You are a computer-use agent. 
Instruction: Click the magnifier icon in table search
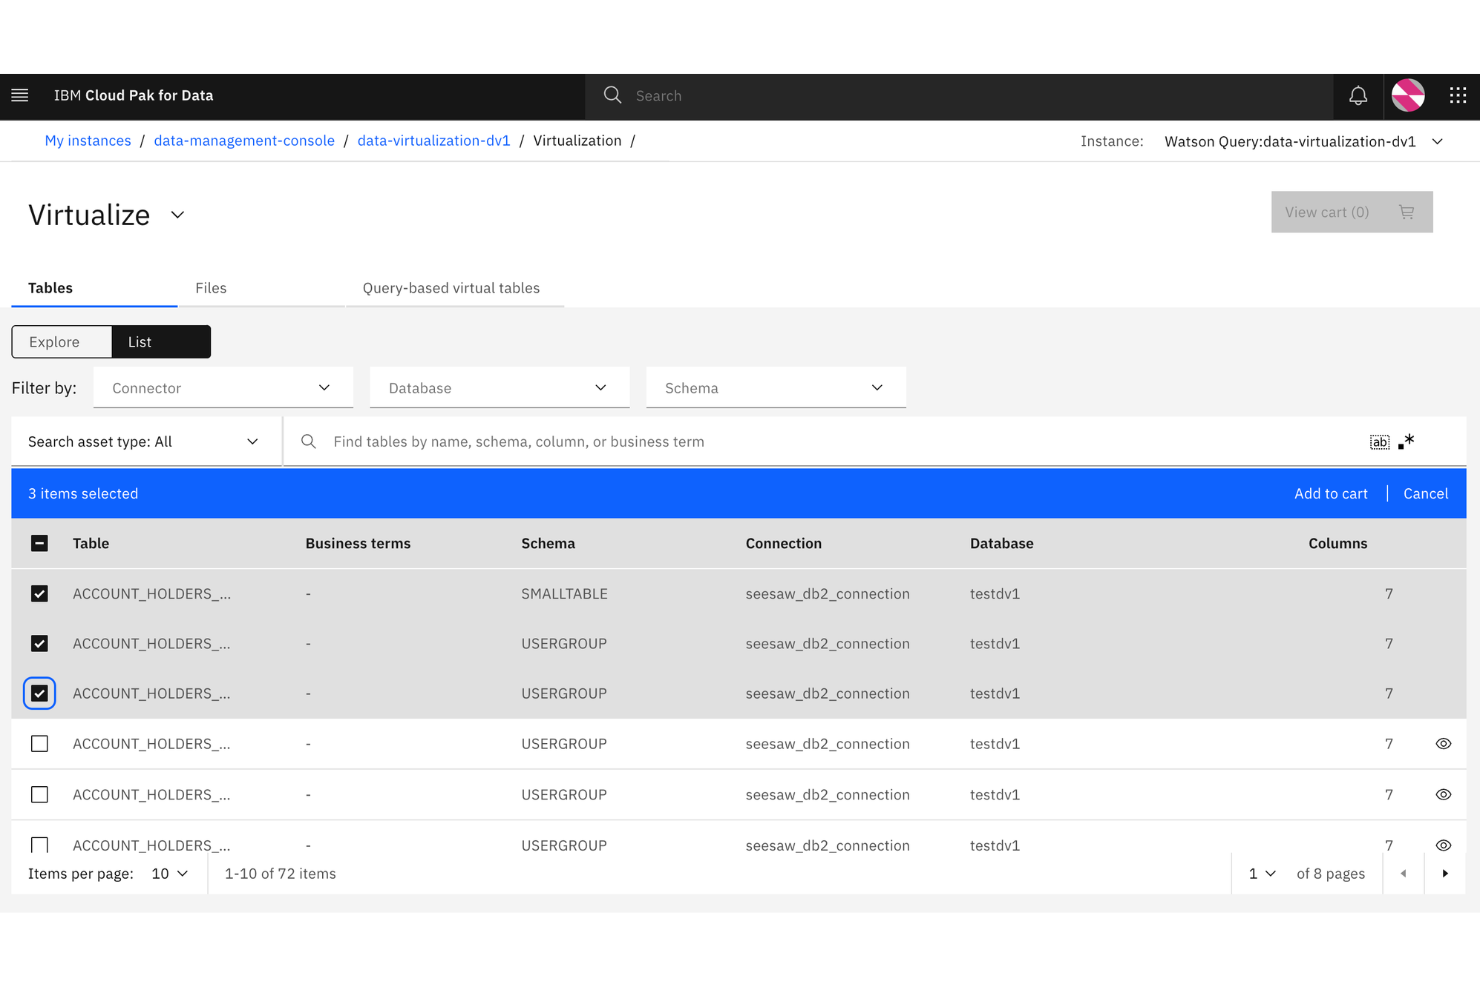point(309,441)
